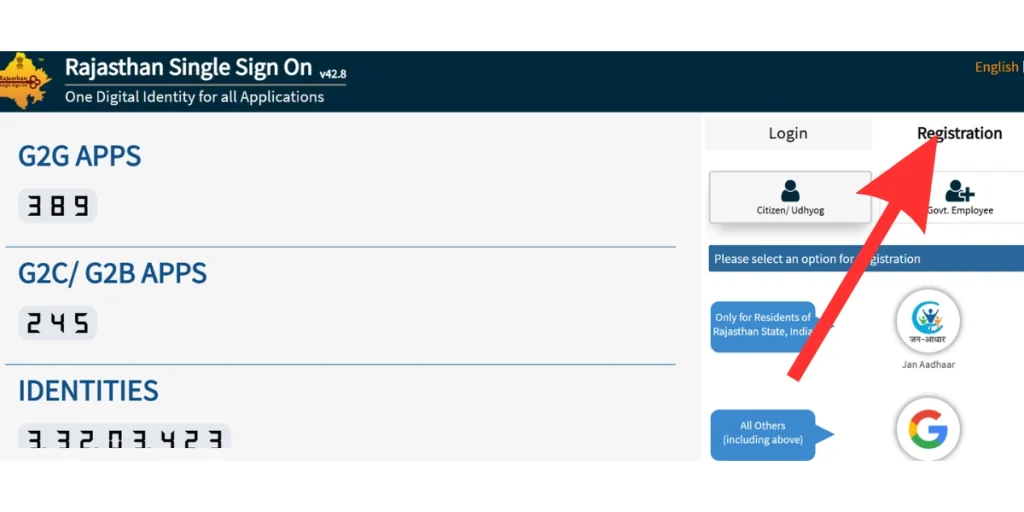1024x512 pixels.
Task: Click the One Digital Identity tagline
Action: click(195, 97)
